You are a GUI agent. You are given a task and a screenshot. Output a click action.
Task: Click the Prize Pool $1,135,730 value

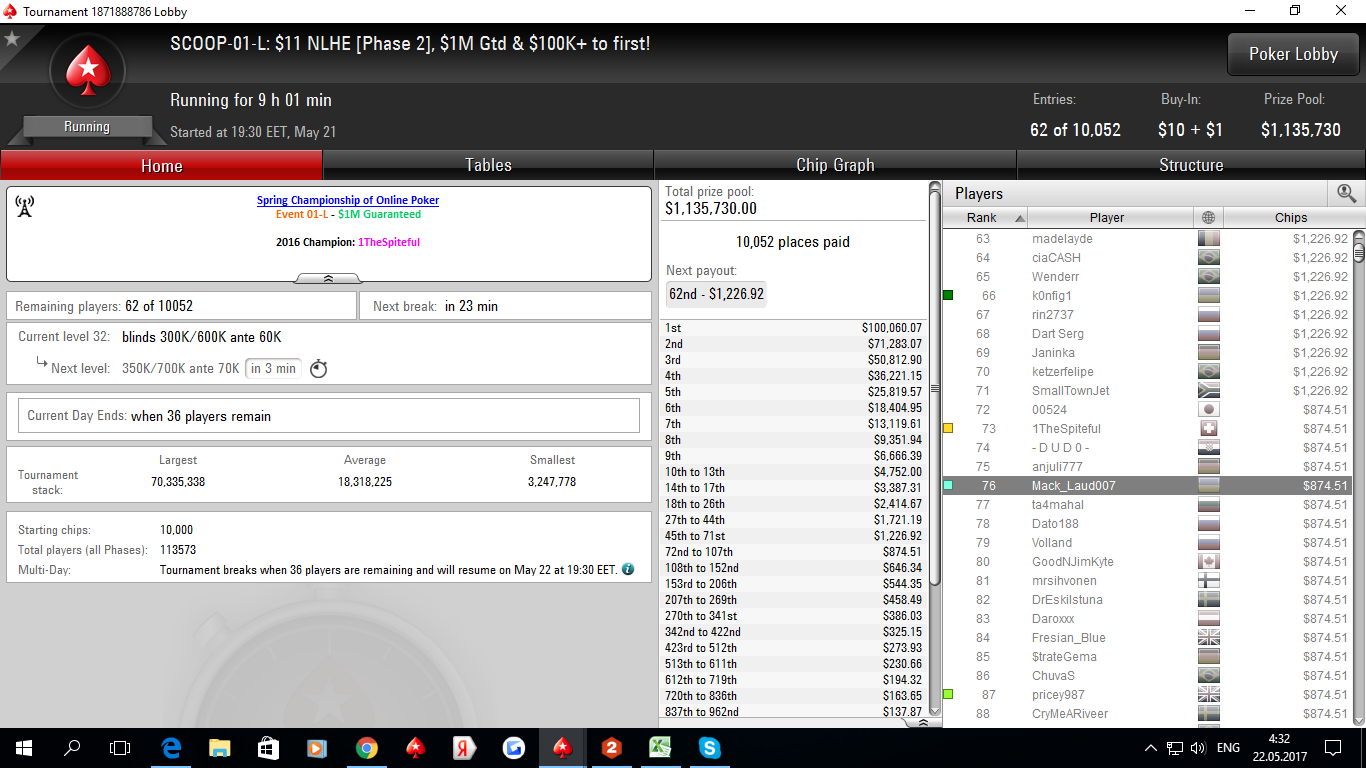point(1300,130)
